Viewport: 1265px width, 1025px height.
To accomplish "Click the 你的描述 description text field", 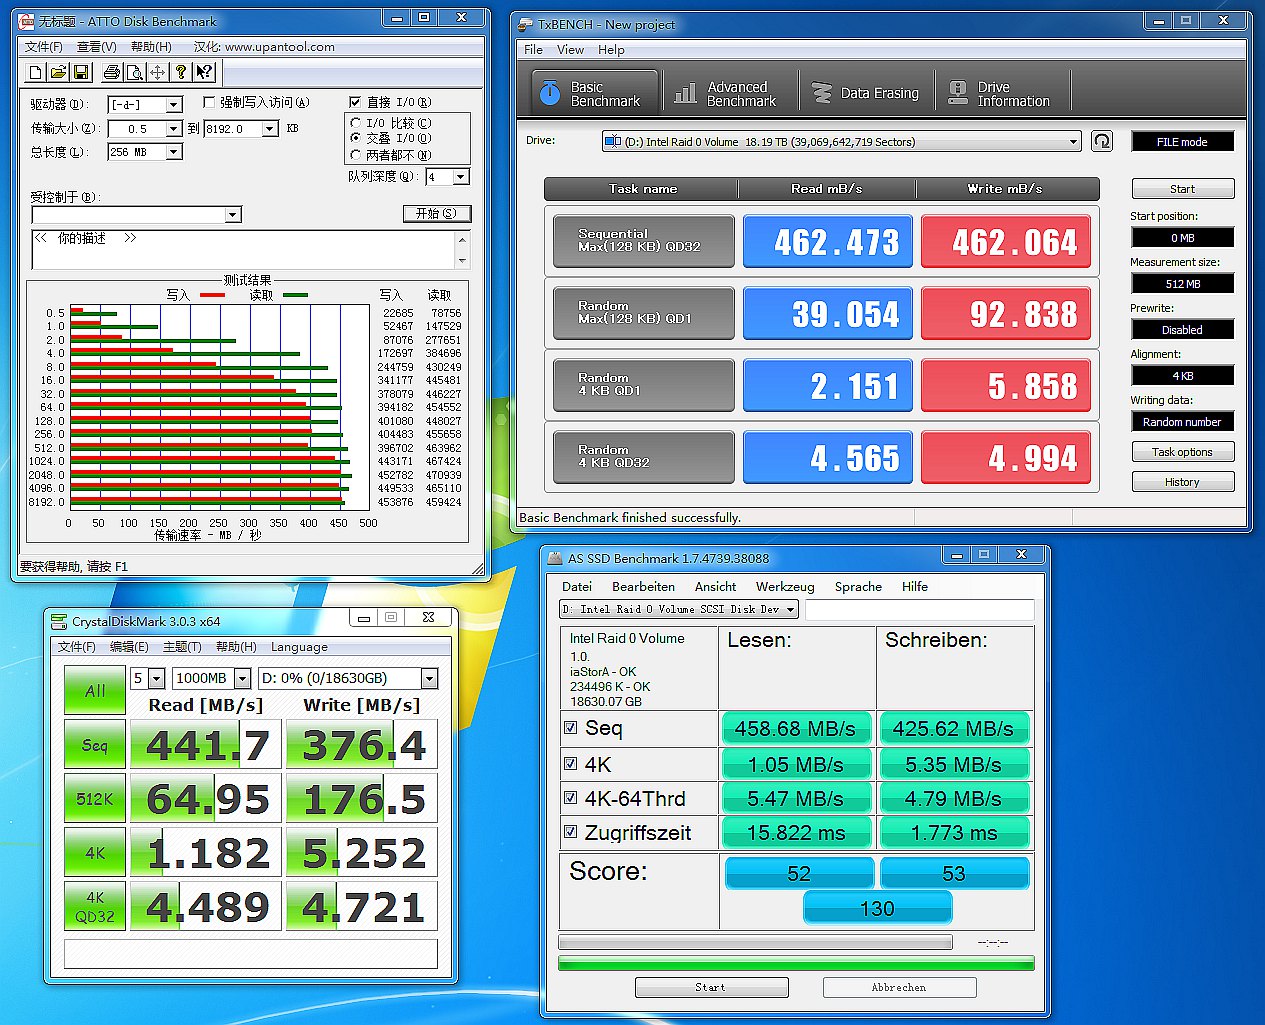I will coord(243,251).
